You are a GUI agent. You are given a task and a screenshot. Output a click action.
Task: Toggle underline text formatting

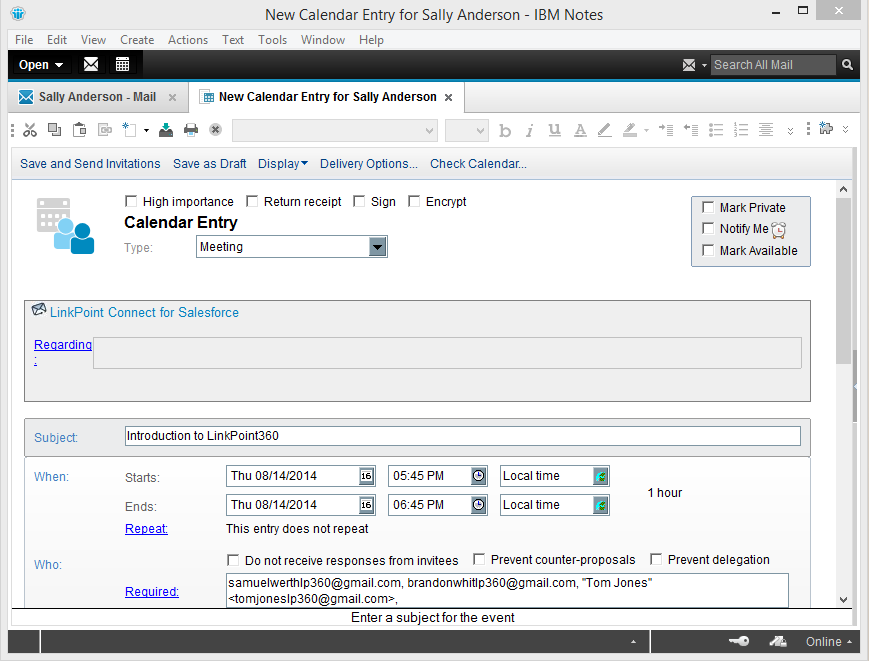tap(554, 130)
